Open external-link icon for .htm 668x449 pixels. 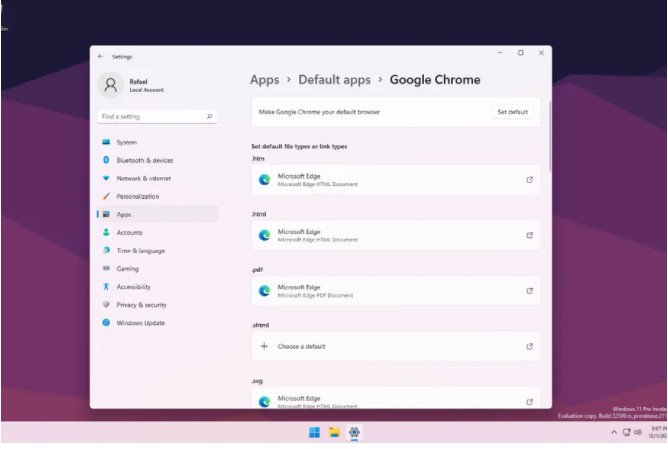point(530,180)
